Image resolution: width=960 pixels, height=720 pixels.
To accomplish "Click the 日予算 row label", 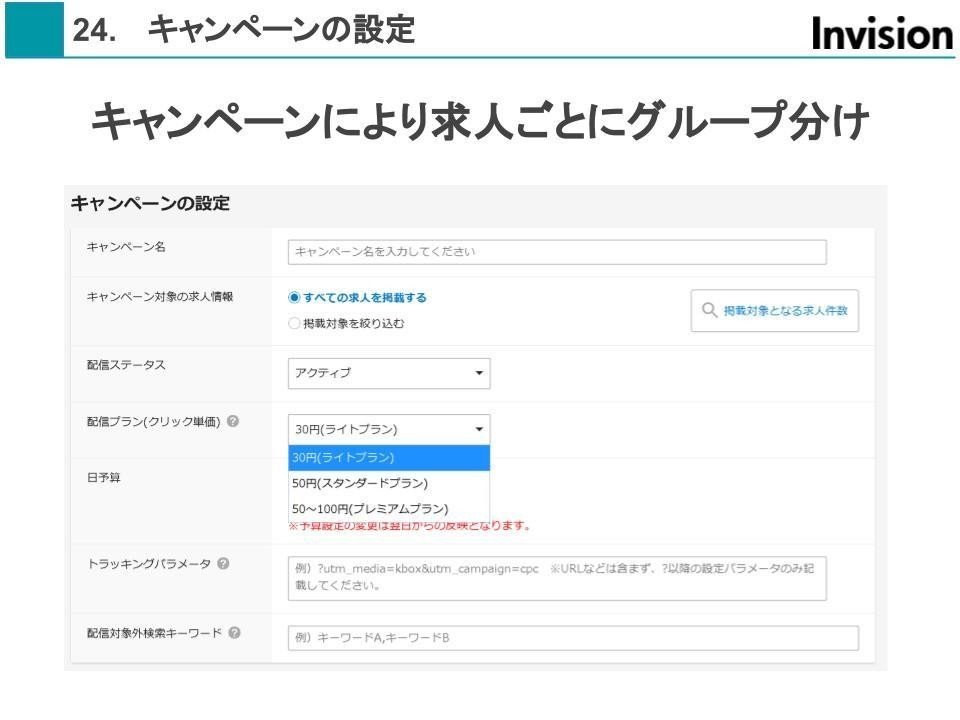I will [x=103, y=478].
